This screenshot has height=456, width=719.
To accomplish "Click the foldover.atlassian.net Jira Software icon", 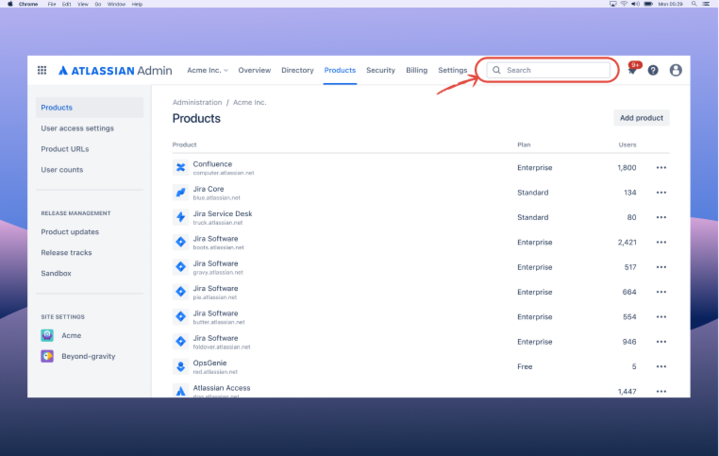I will pos(181,341).
